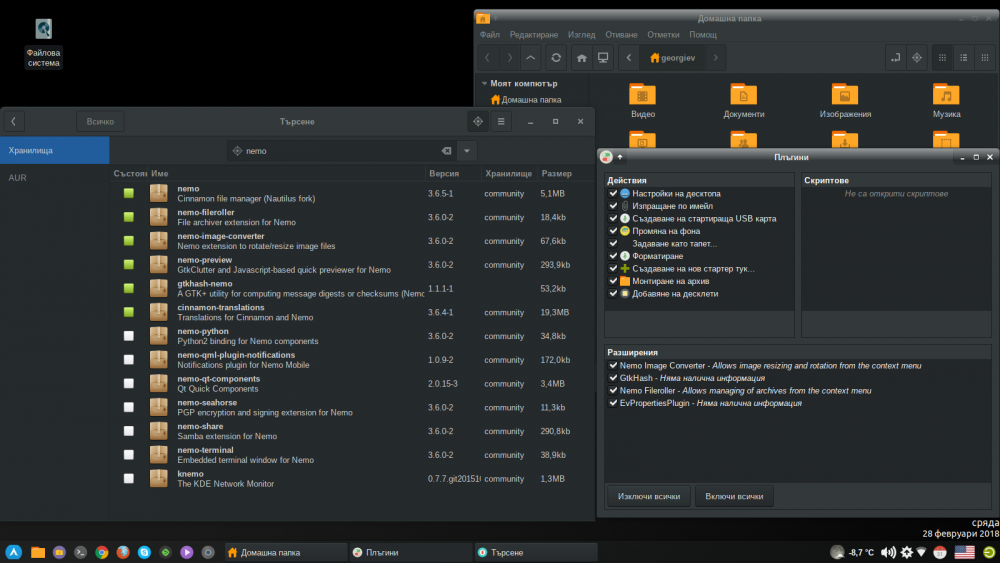Image resolution: width=1000 pixels, height=563 pixels.
Task: Open the Редактиране menu
Action: tap(534, 34)
